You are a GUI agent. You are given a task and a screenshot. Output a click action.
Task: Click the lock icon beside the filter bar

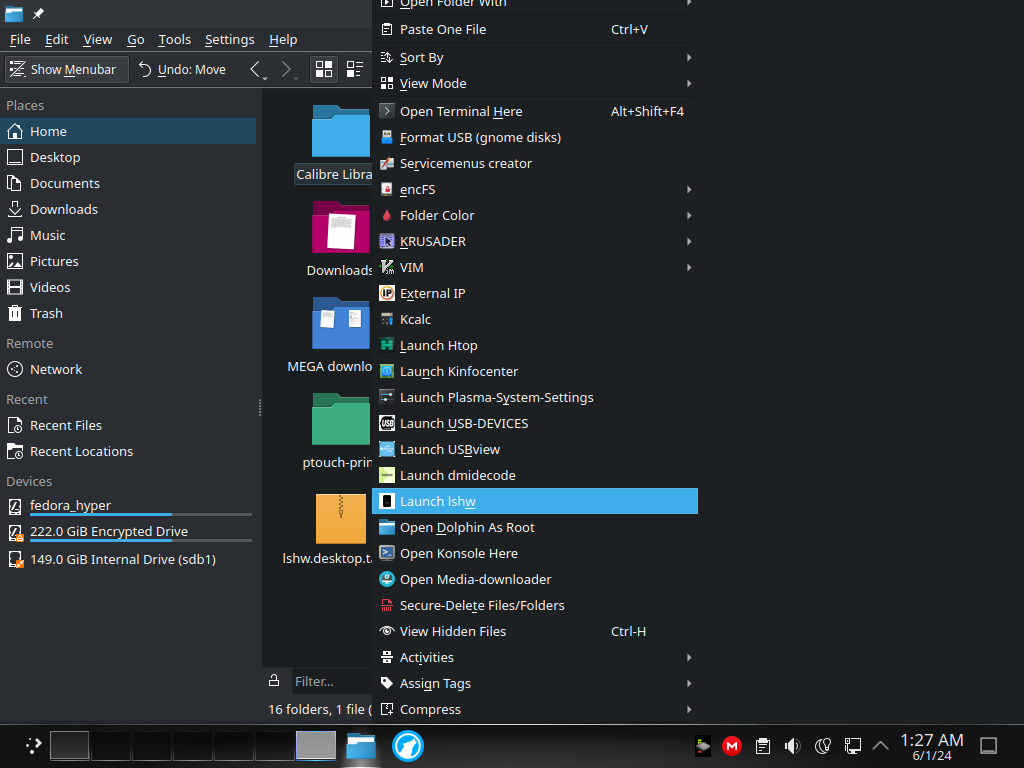click(274, 680)
